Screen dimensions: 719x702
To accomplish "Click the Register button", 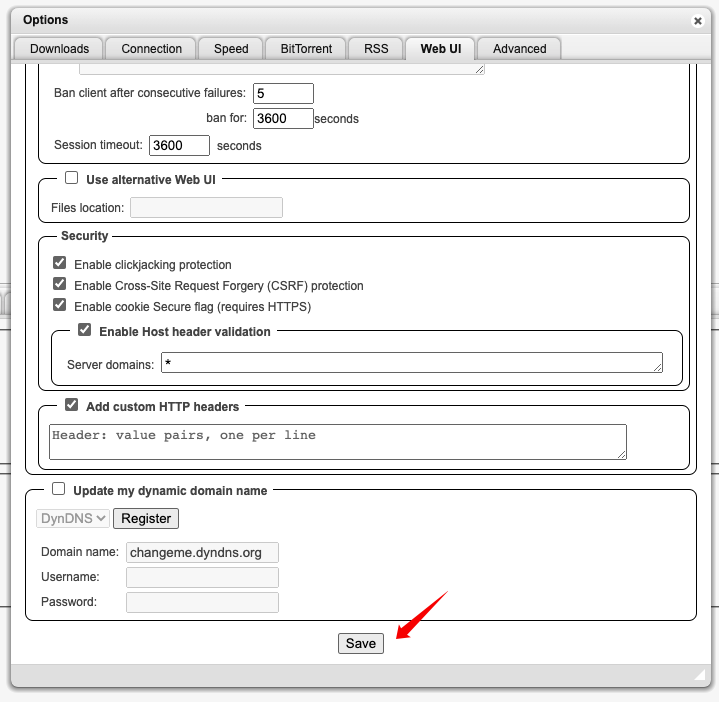I will tap(146, 519).
